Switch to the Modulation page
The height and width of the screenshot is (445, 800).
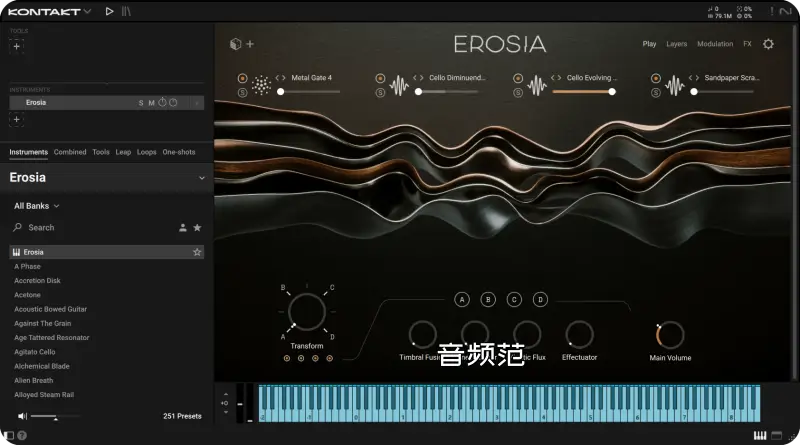pos(714,44)
